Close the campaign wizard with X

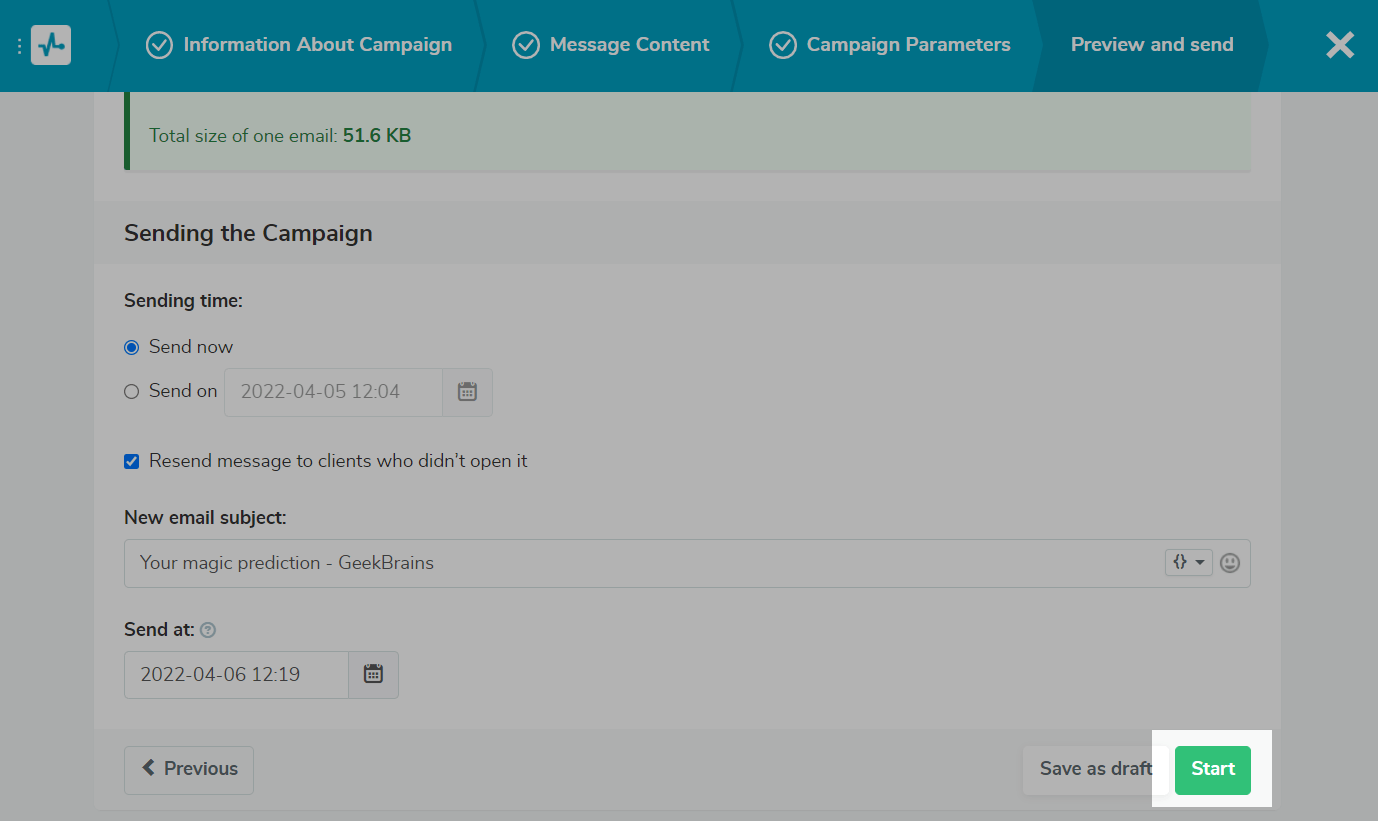[x=1339, y=45]
